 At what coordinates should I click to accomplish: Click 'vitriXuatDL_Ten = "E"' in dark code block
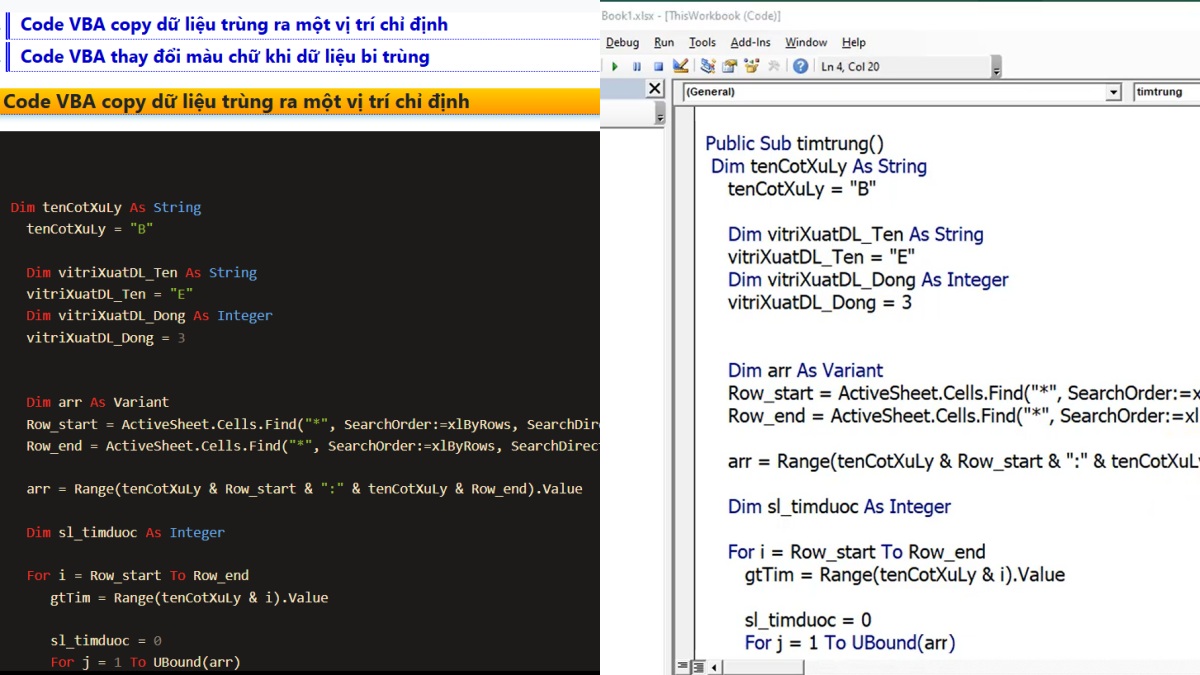(110, 294)
